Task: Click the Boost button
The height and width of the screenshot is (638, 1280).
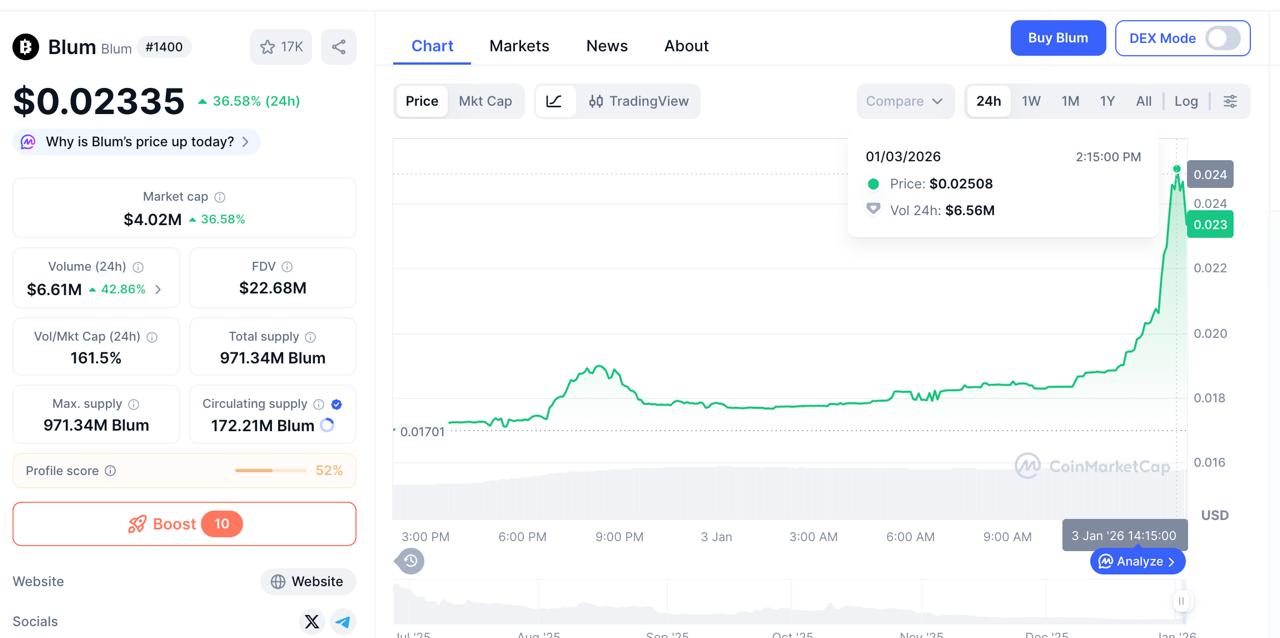Action: tap(184, 524)
